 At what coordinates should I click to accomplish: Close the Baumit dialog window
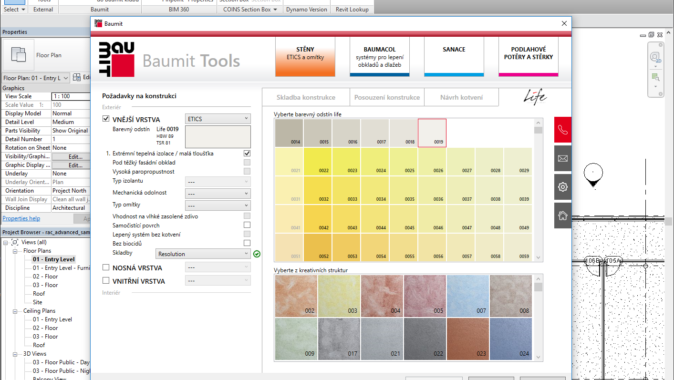[x=564, y=24]
